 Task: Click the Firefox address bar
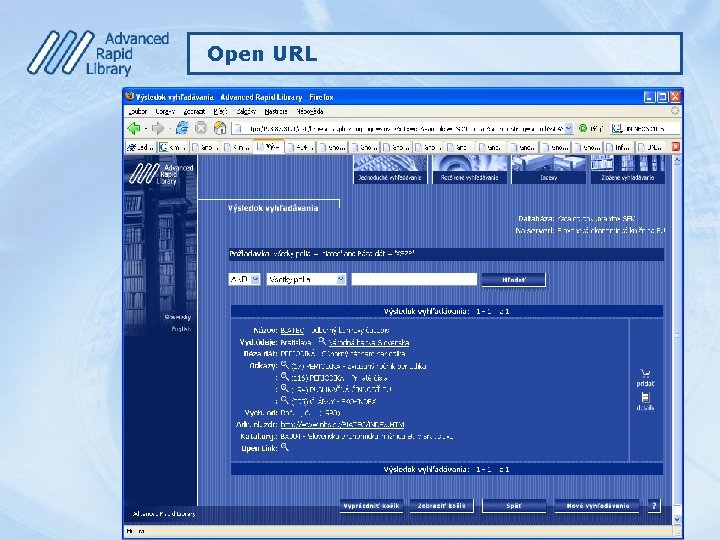(x=403, y=128)
